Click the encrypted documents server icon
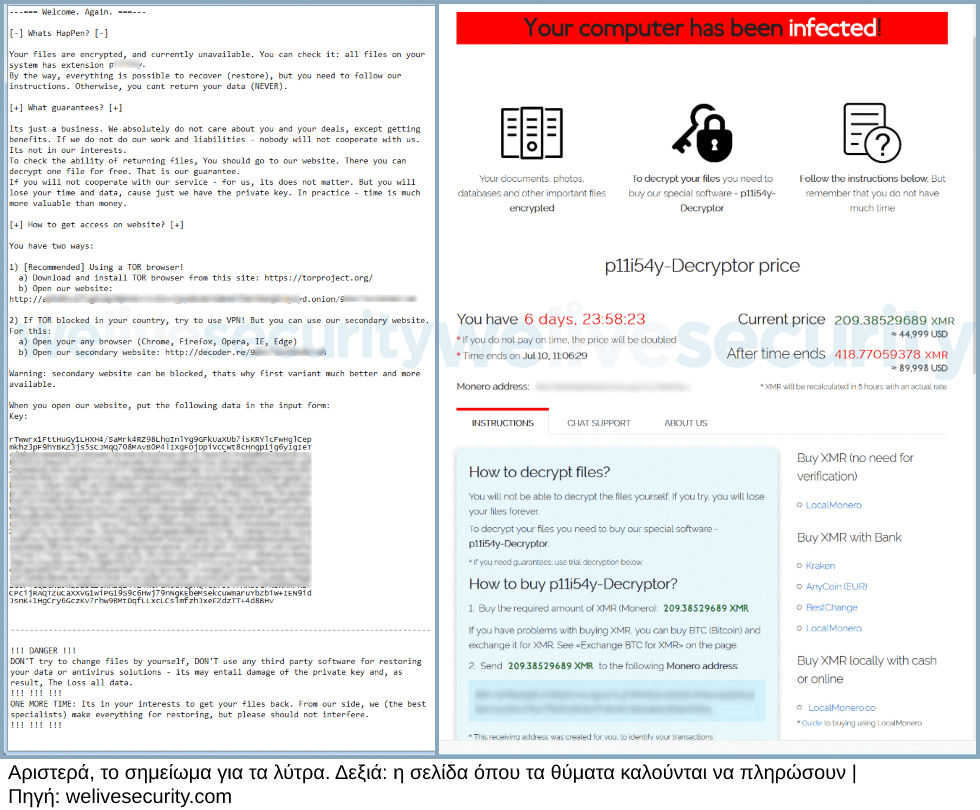 532,132
